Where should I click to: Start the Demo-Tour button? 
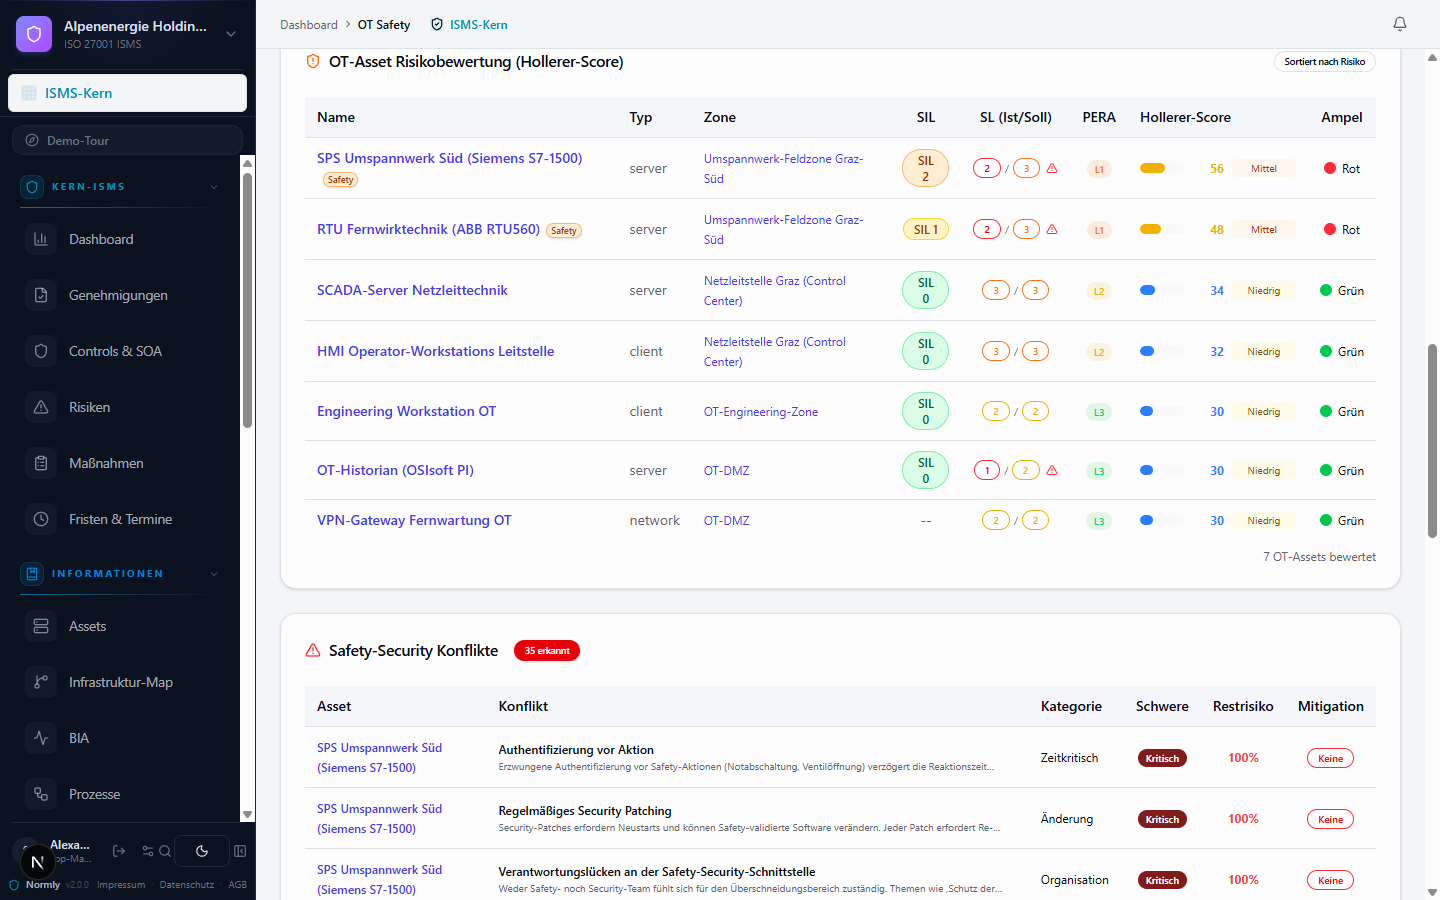127,140
